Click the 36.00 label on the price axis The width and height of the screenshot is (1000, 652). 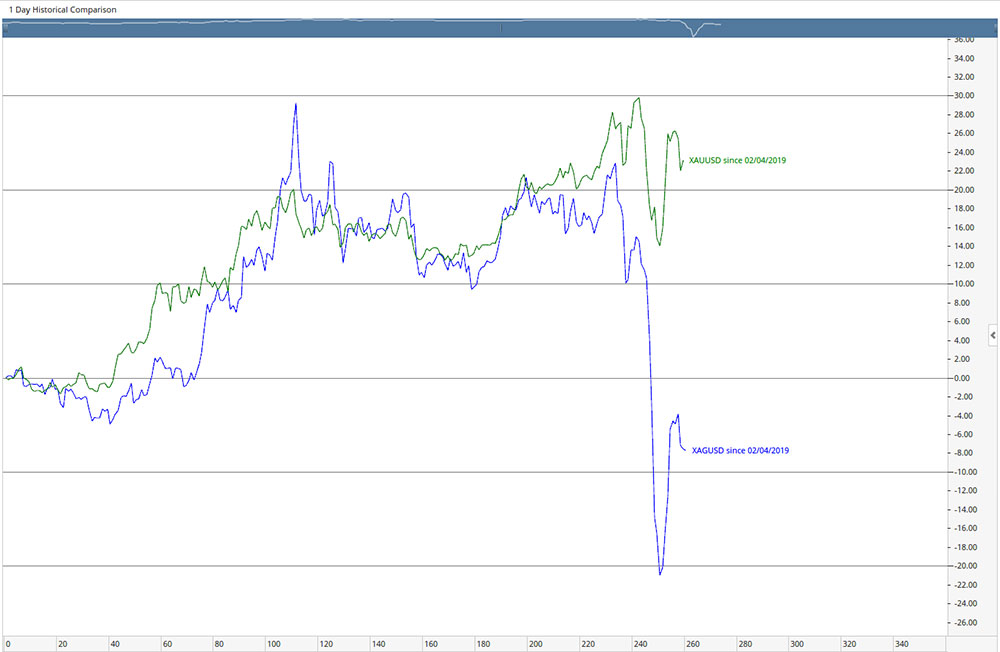pyautogui.click(x=961, y=40)
